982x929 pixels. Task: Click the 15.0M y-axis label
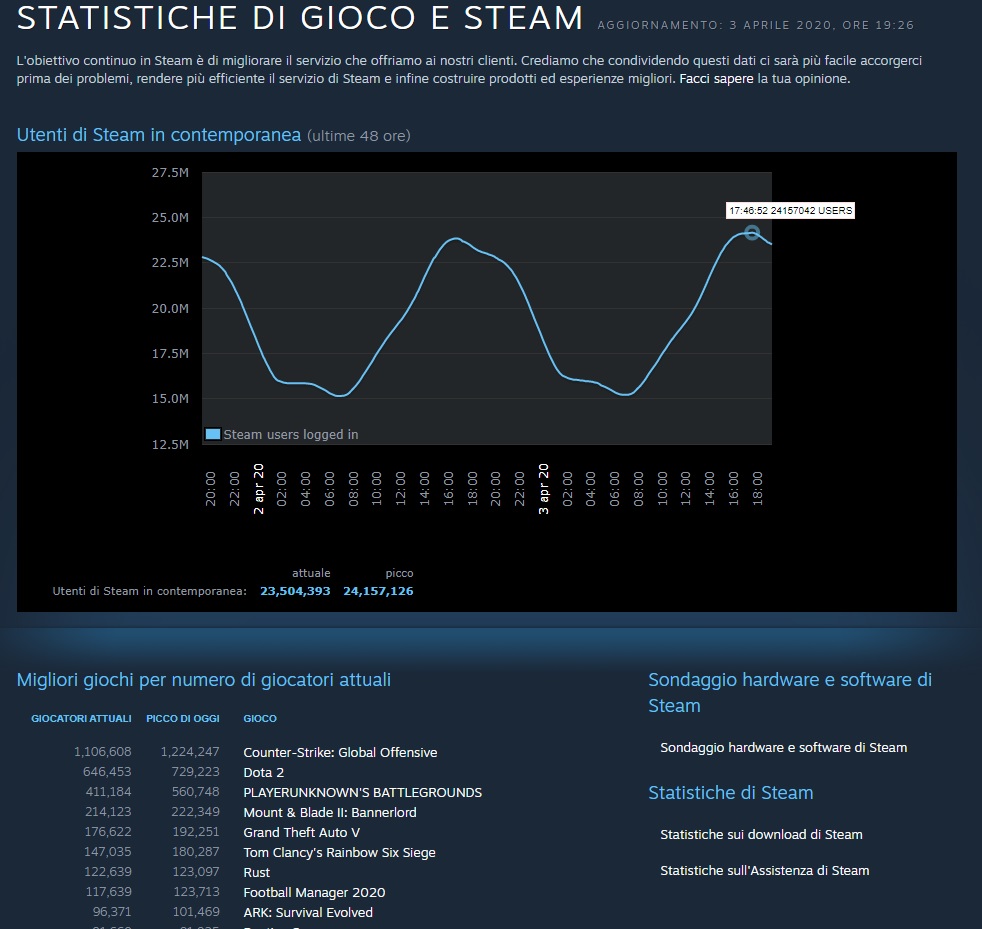(170, 398)
